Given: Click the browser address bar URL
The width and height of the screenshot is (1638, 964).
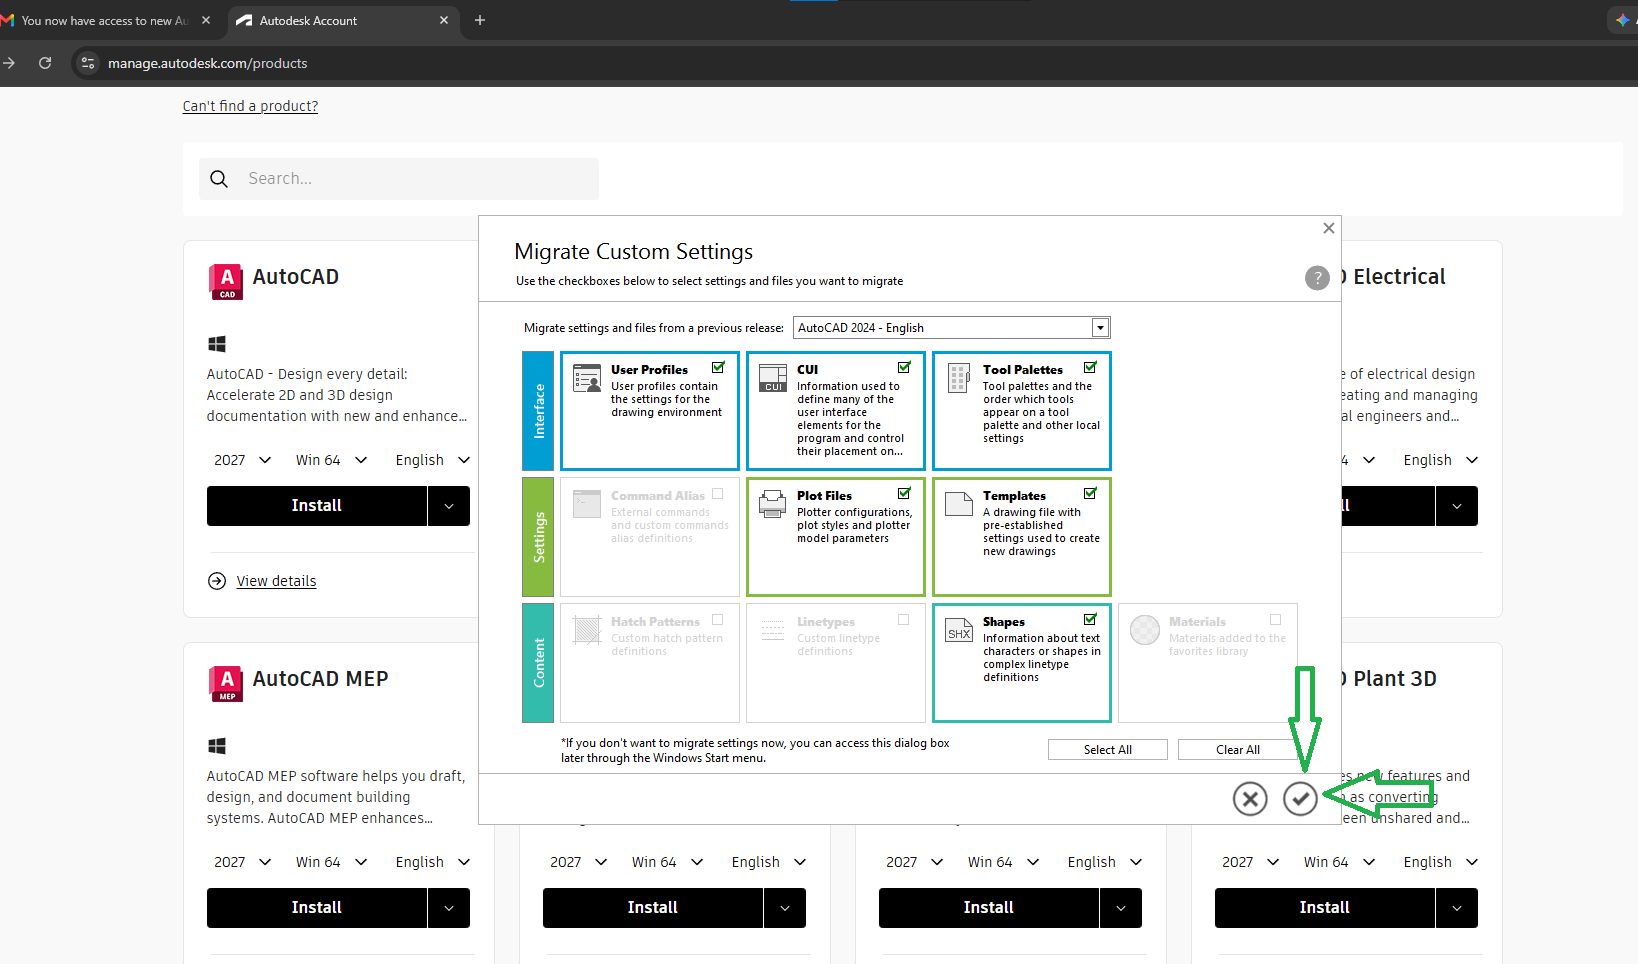Looking at the screenshot, I should [x=208, y=63].
